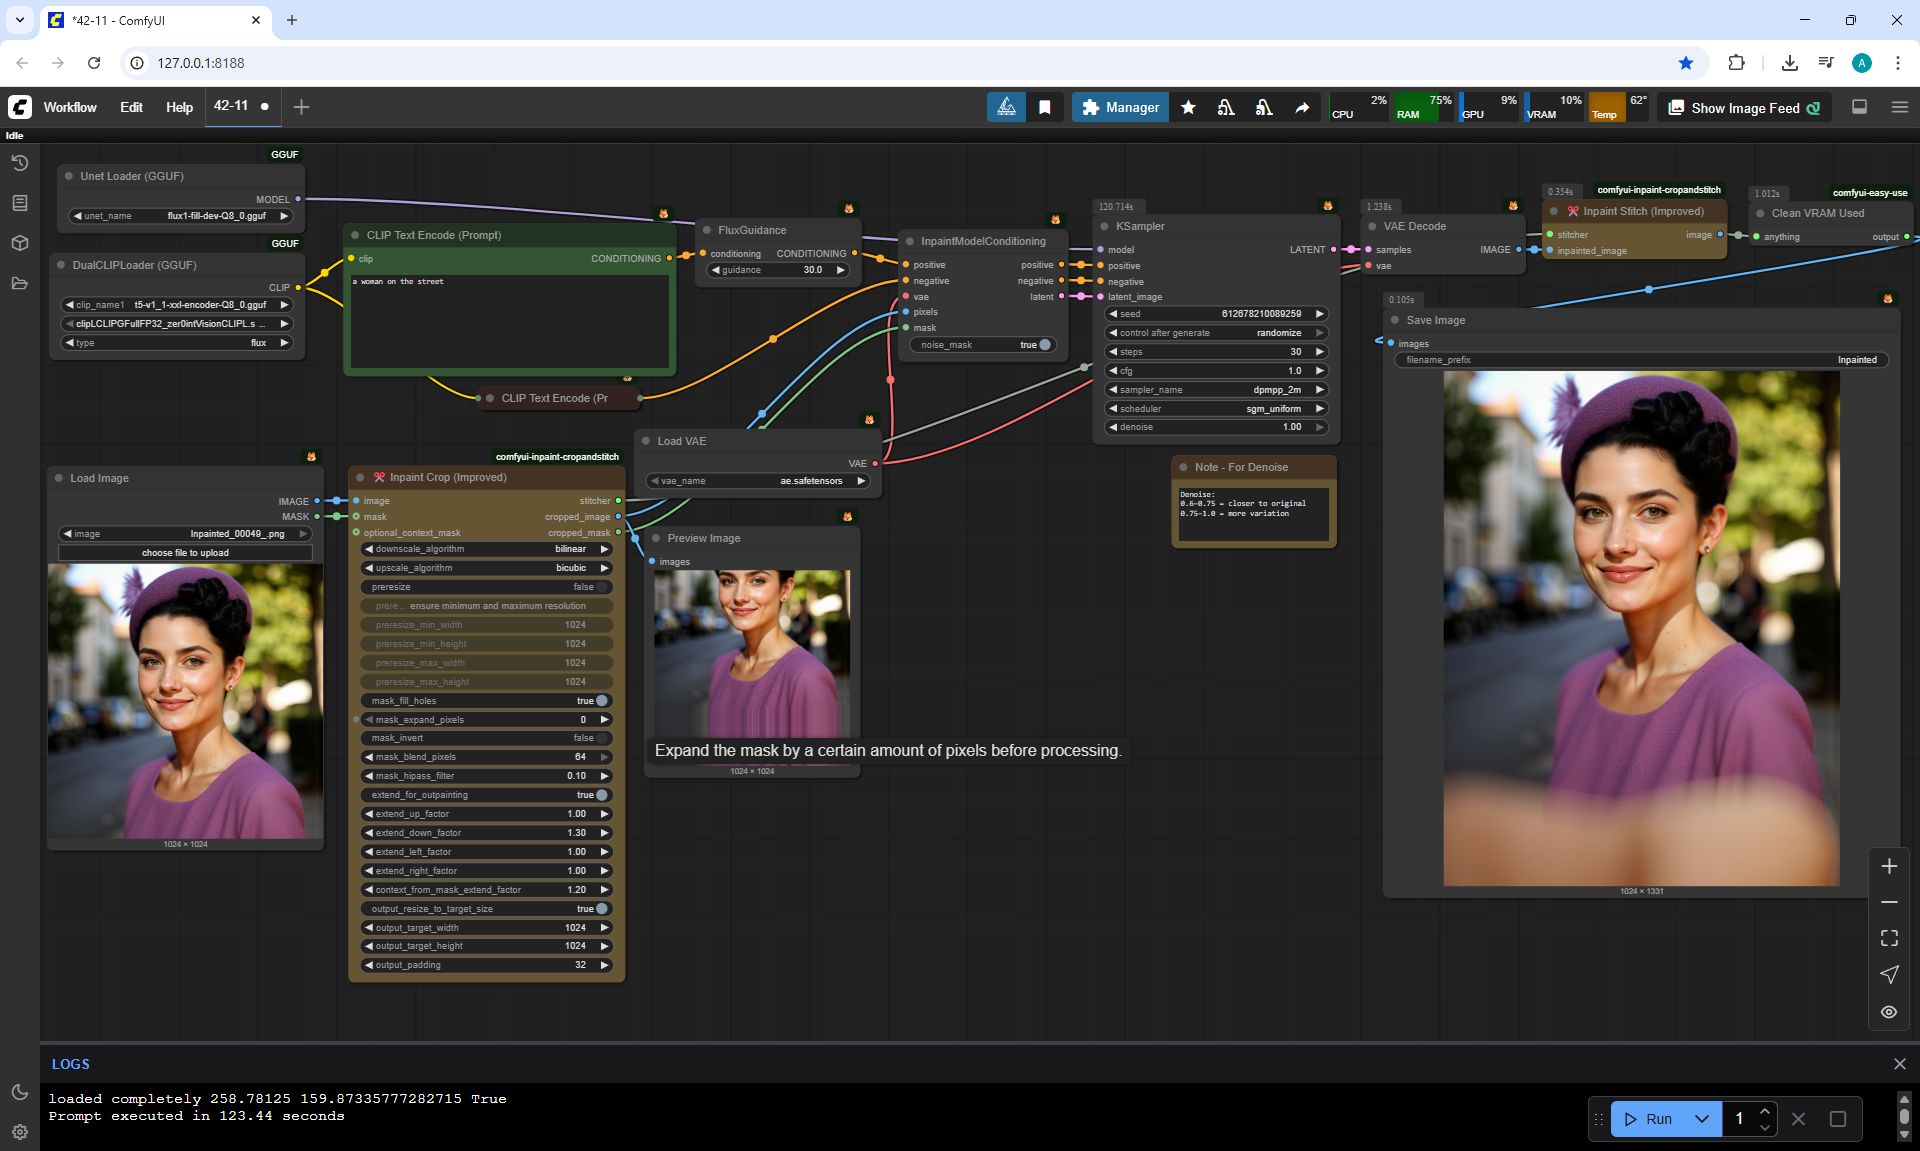Toggle dark theme moon icon
Viewport: 1920px width, 1151px height.
tap(19, 1092)
